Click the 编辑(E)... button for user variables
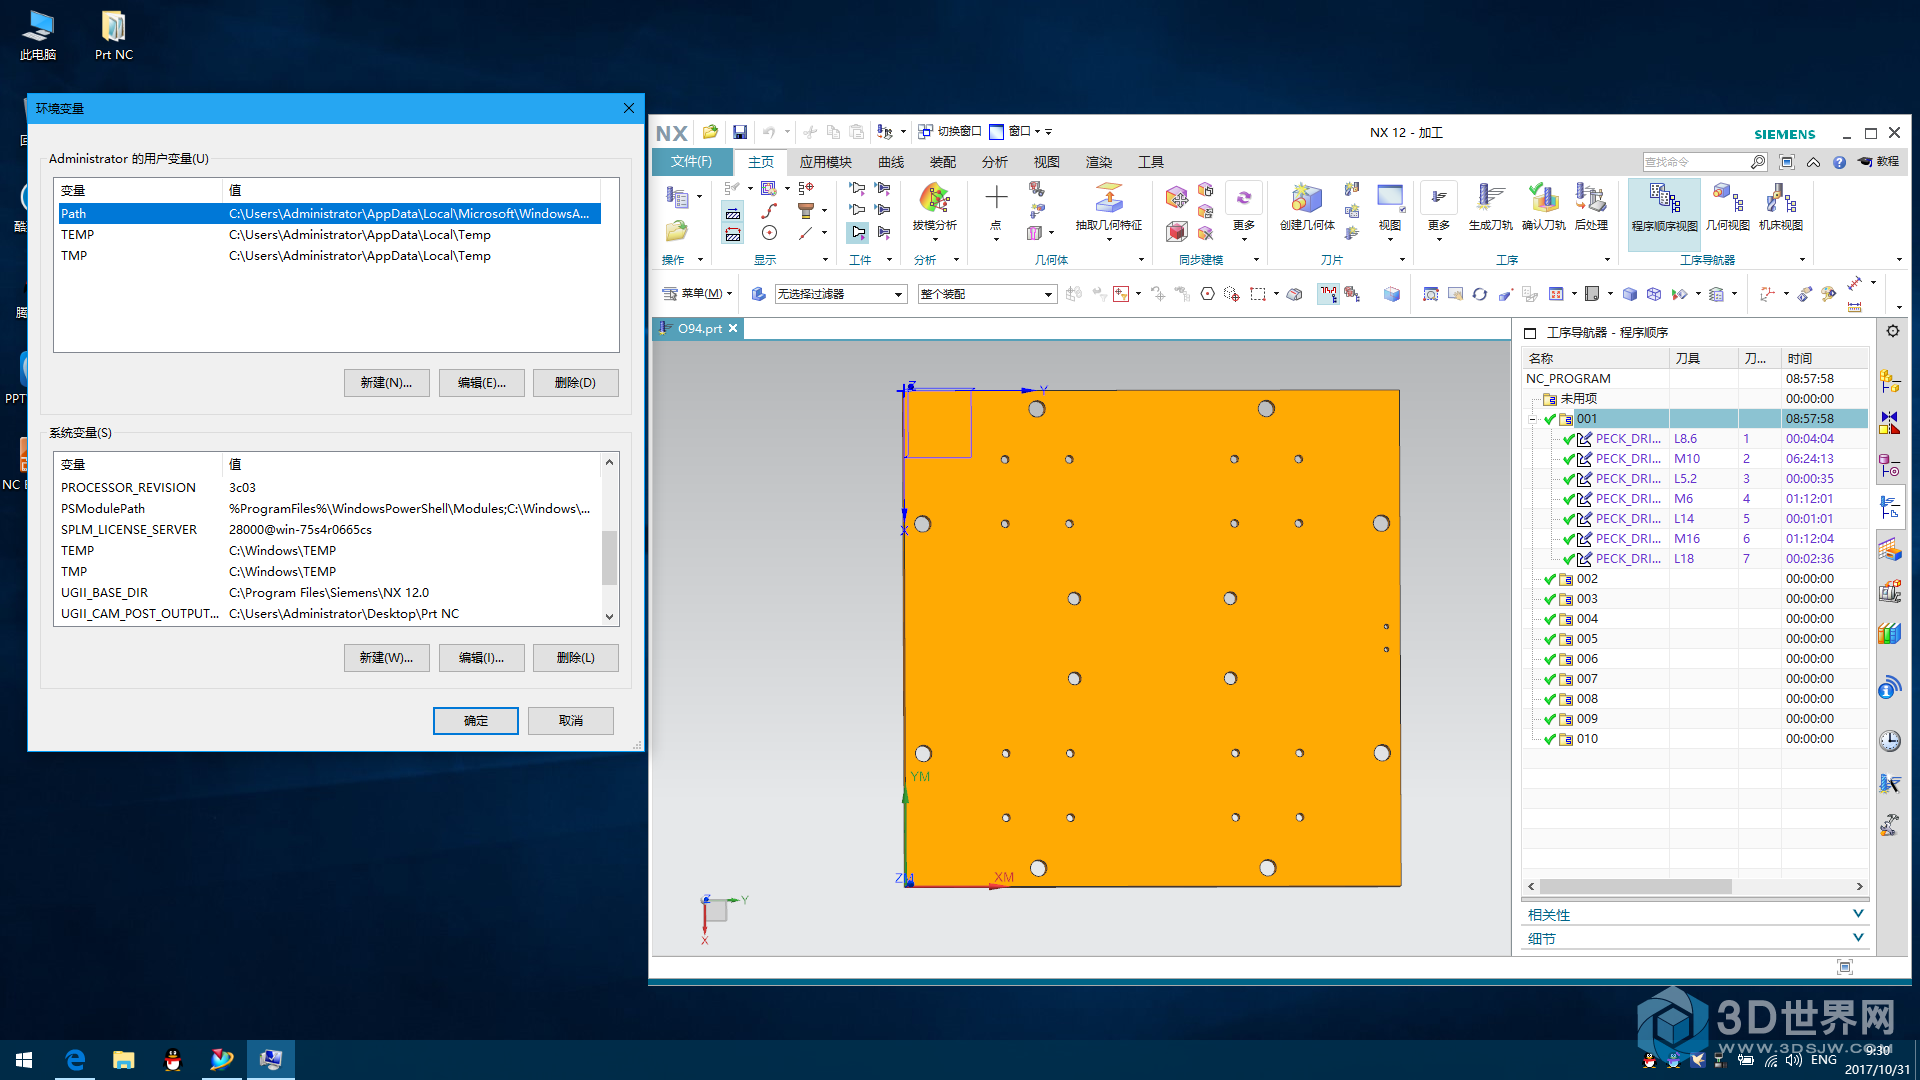Viewport: 1920px width, 1080px height. [x=480, y=382]
